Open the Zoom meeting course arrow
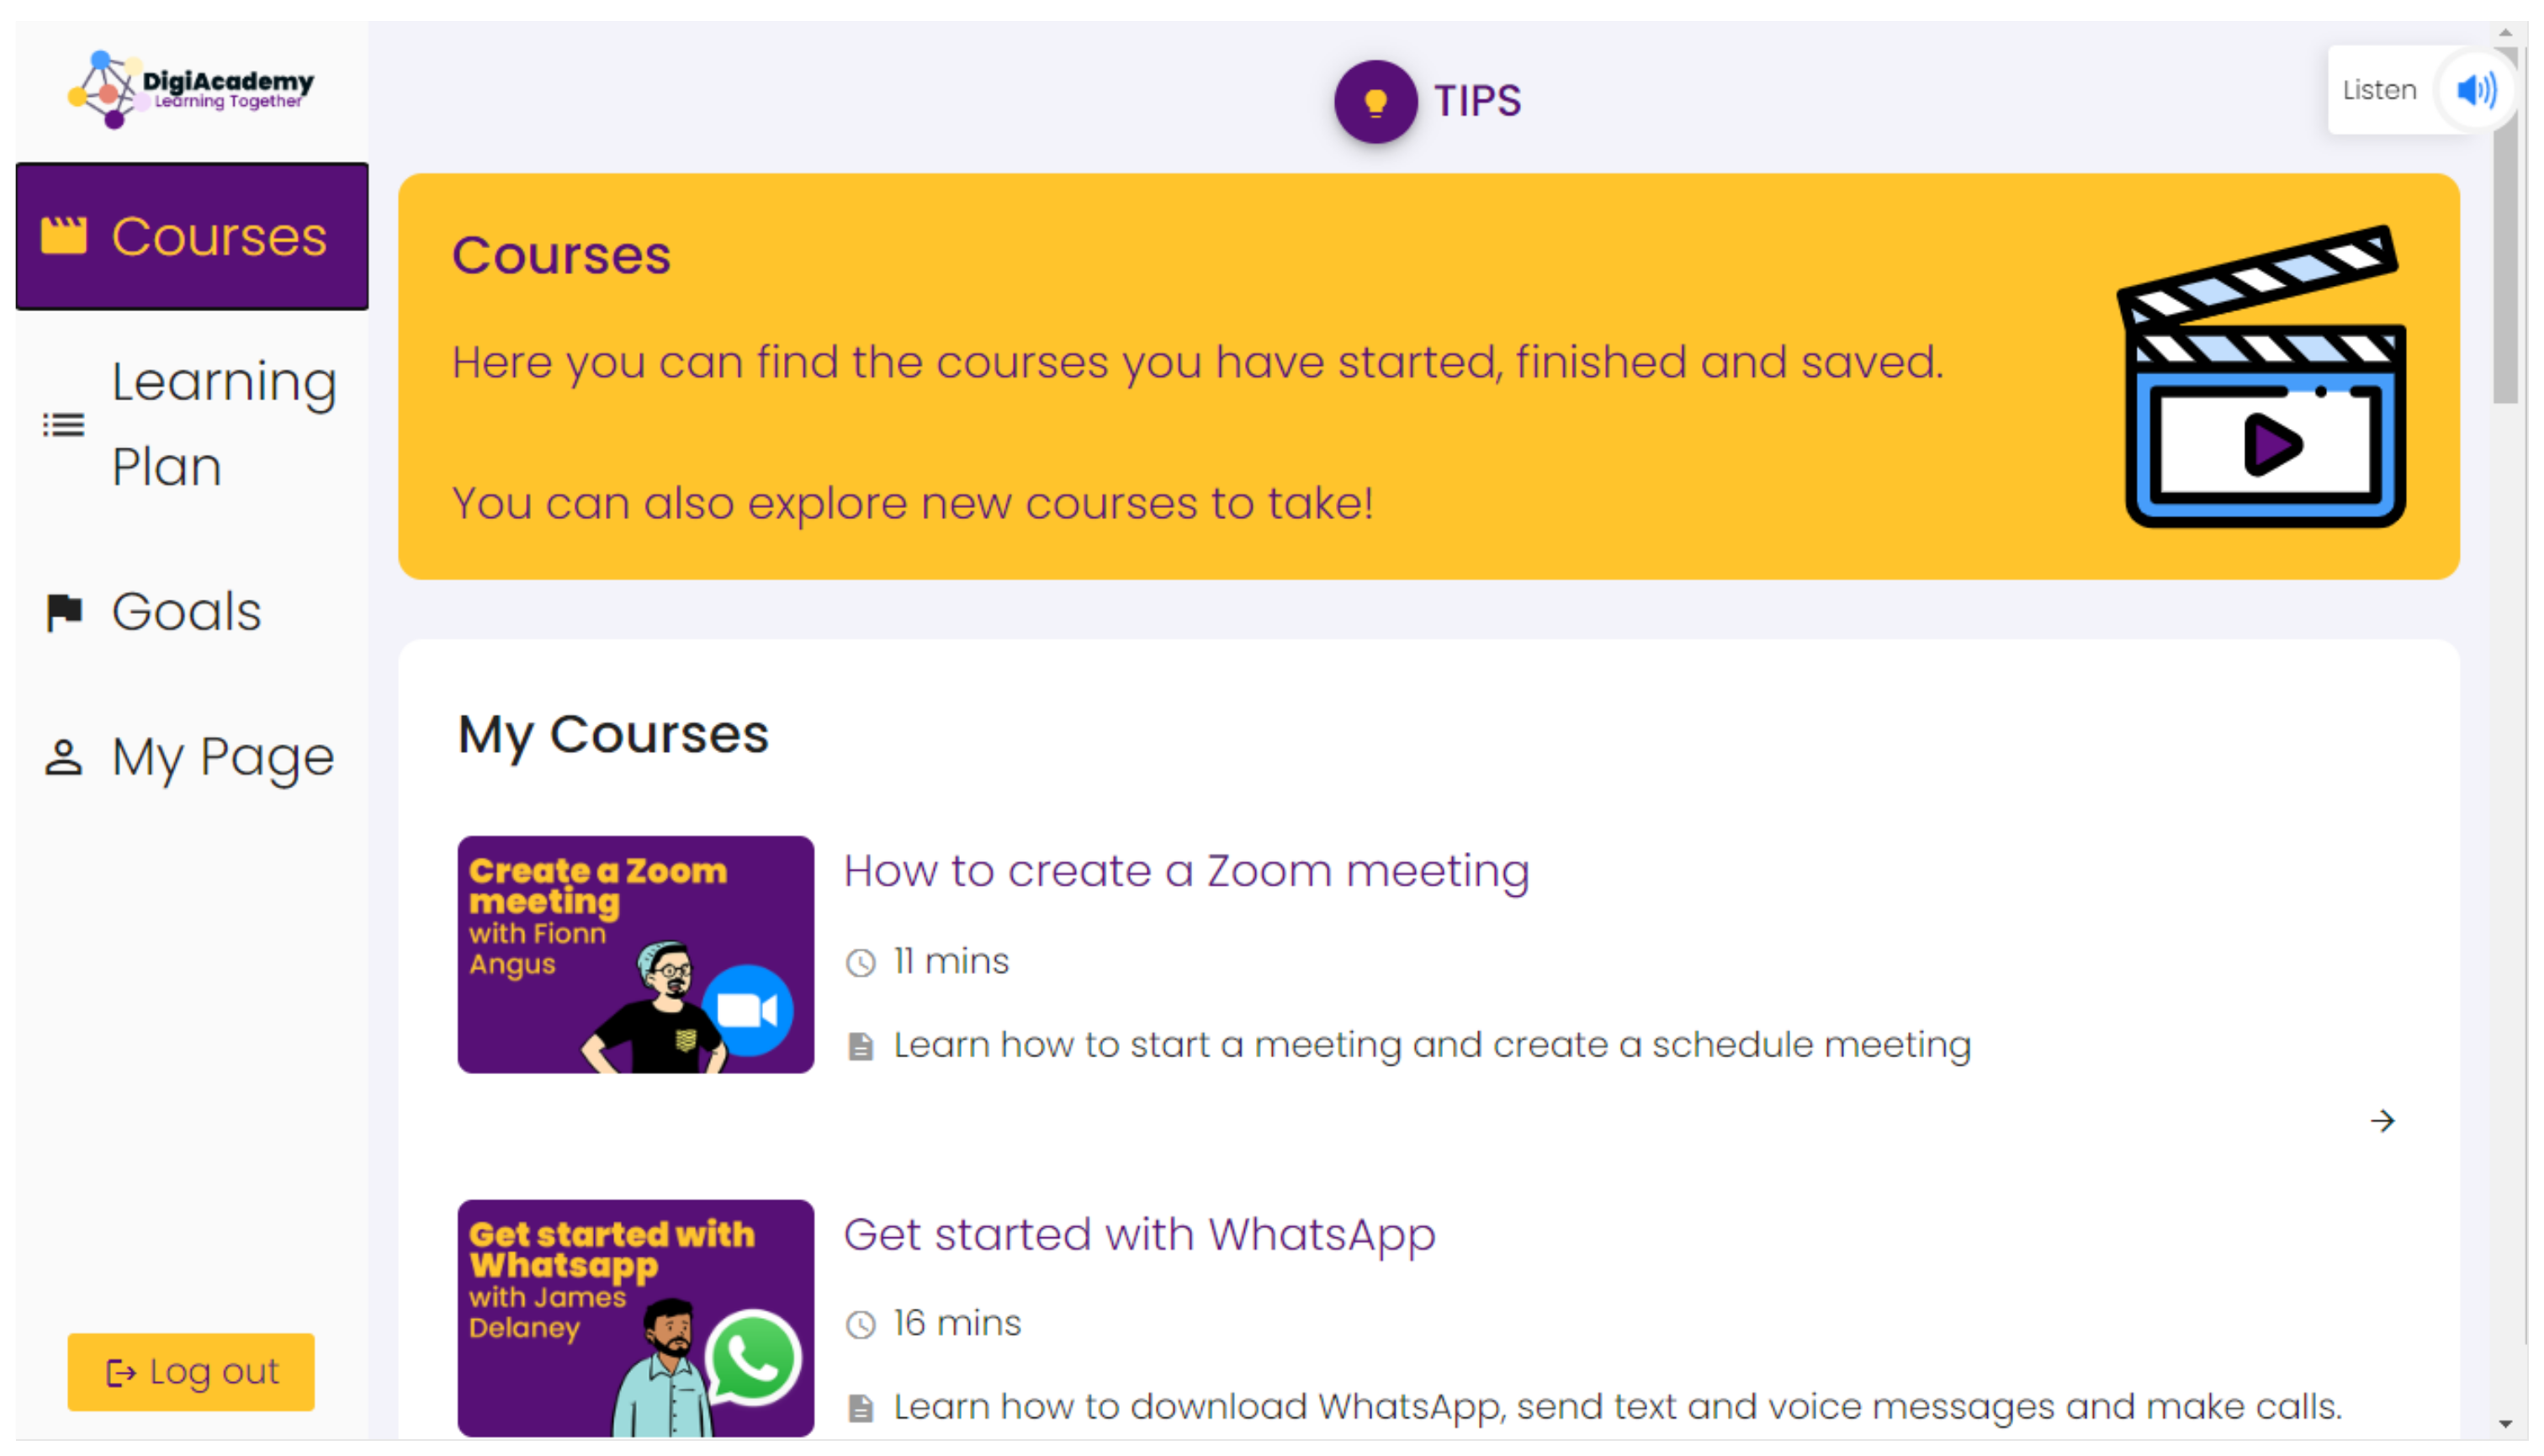 2382,1121
